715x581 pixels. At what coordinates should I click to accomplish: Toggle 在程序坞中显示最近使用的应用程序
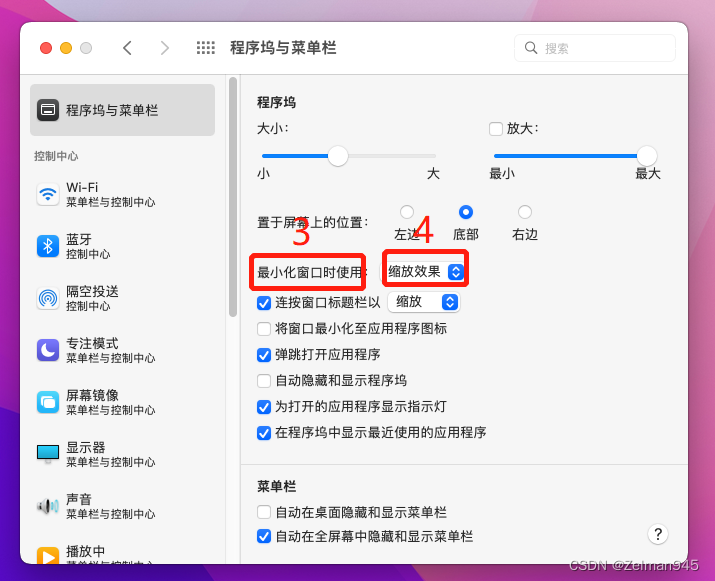(x=264, y=433)
